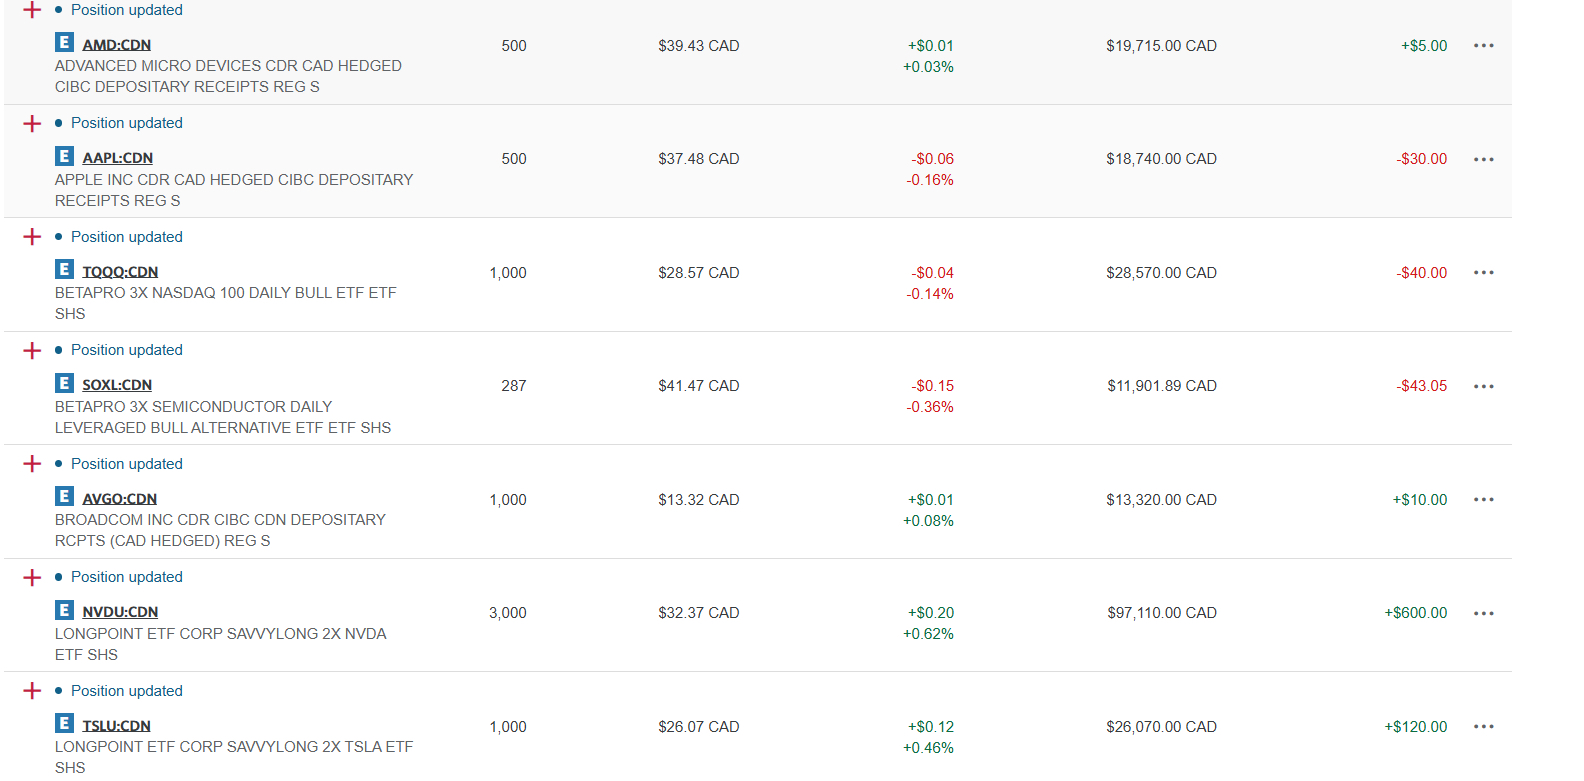Expand the AAPL:CDN position details
Image resolution: width=1584 pixels, height=781 pixels.
tap(32, 123)
